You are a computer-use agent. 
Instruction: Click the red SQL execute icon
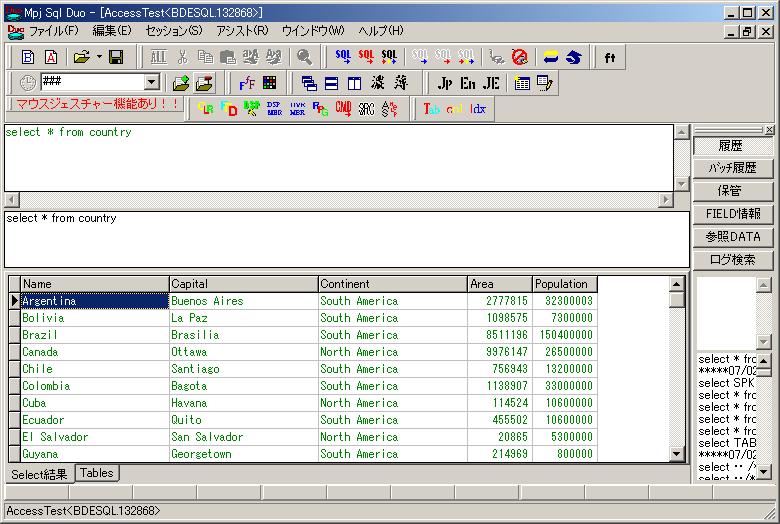366,57
